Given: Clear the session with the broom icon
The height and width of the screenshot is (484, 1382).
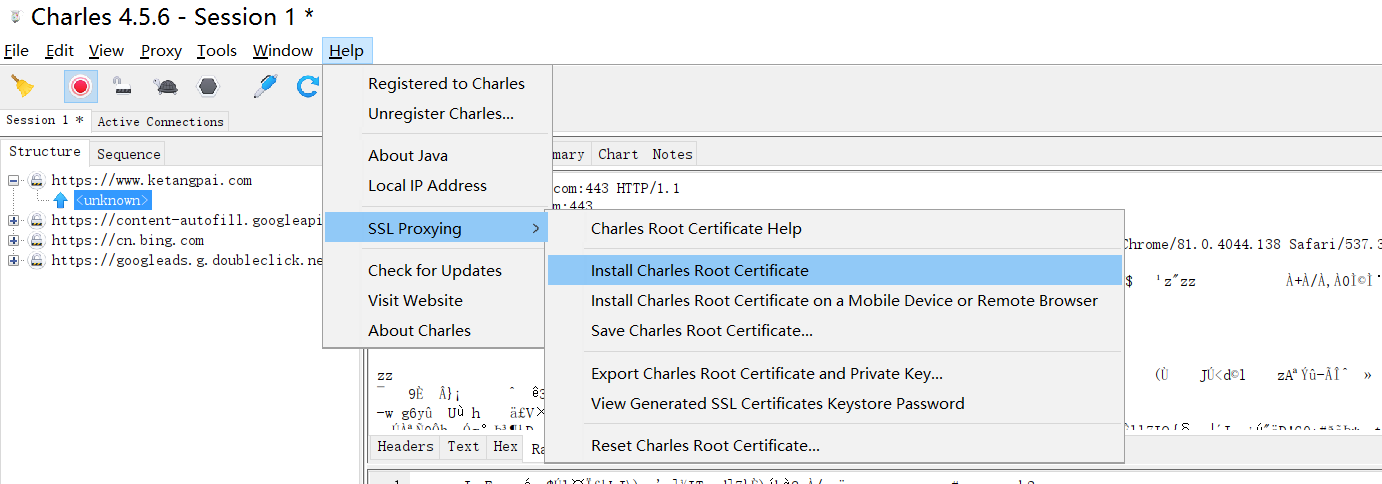Looking at the screenshot, I should coord(22,87).
